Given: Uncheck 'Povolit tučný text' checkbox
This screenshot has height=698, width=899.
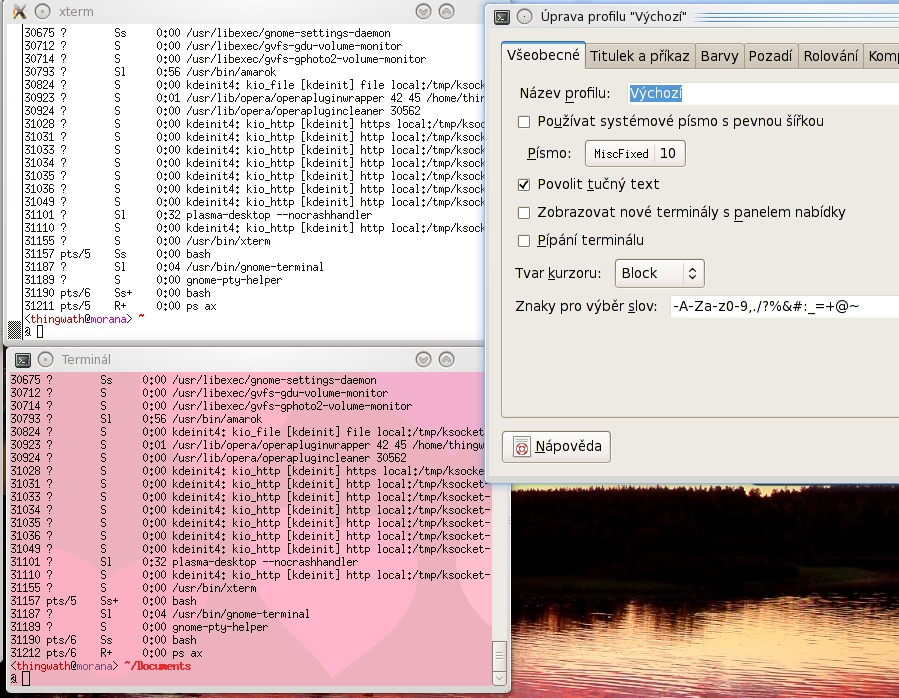Looking at the screenshot, I should coord(523,185).
